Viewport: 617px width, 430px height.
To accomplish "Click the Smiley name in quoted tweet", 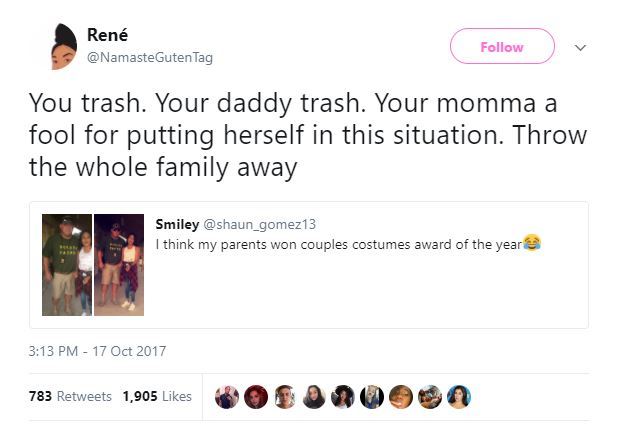I will [x=177, y=224].
